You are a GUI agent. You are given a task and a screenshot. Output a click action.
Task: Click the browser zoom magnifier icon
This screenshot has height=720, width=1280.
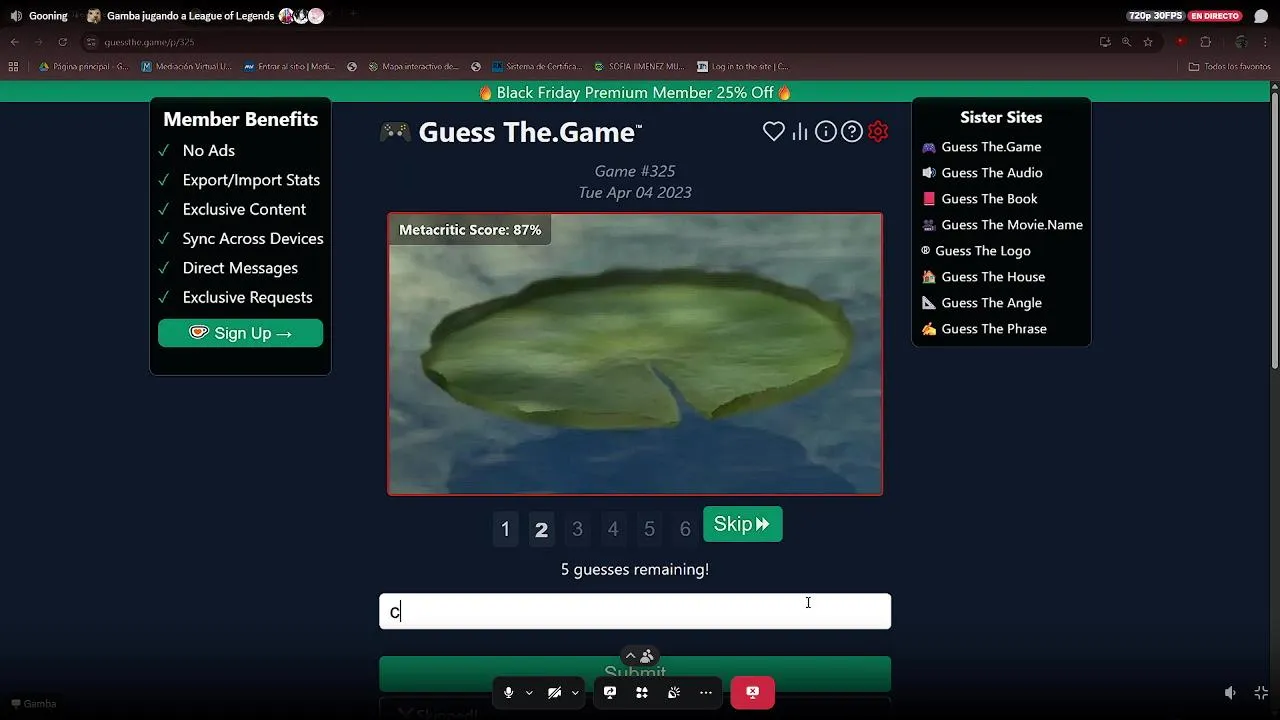1127,42
